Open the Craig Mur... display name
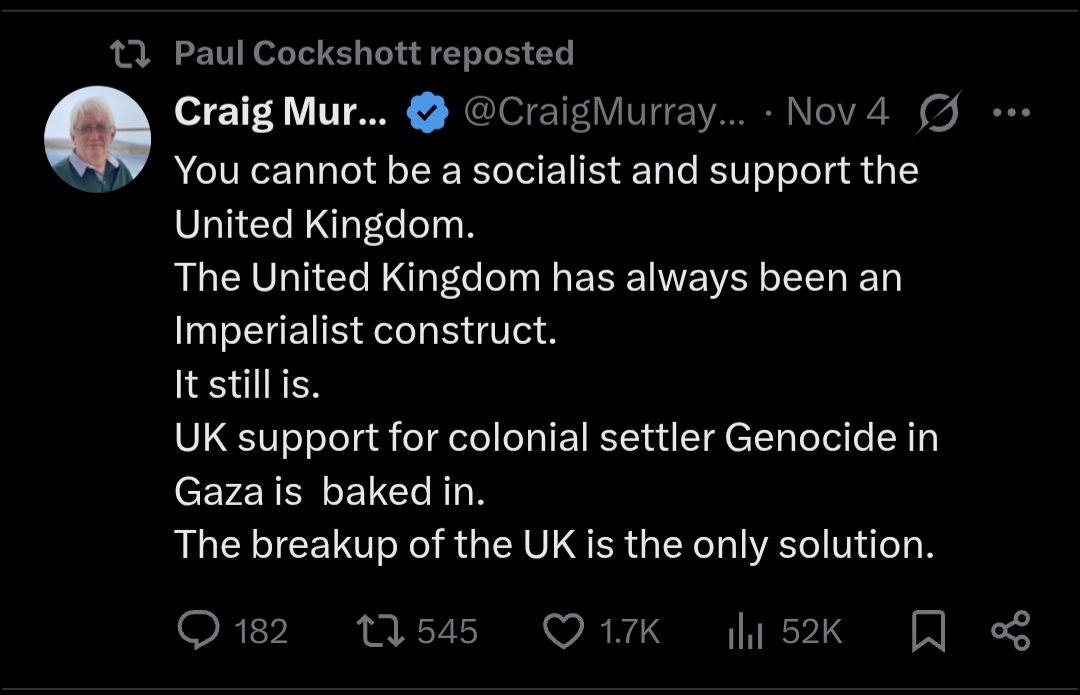This screenshot has height=695, width=1080. tap(280, 113)
